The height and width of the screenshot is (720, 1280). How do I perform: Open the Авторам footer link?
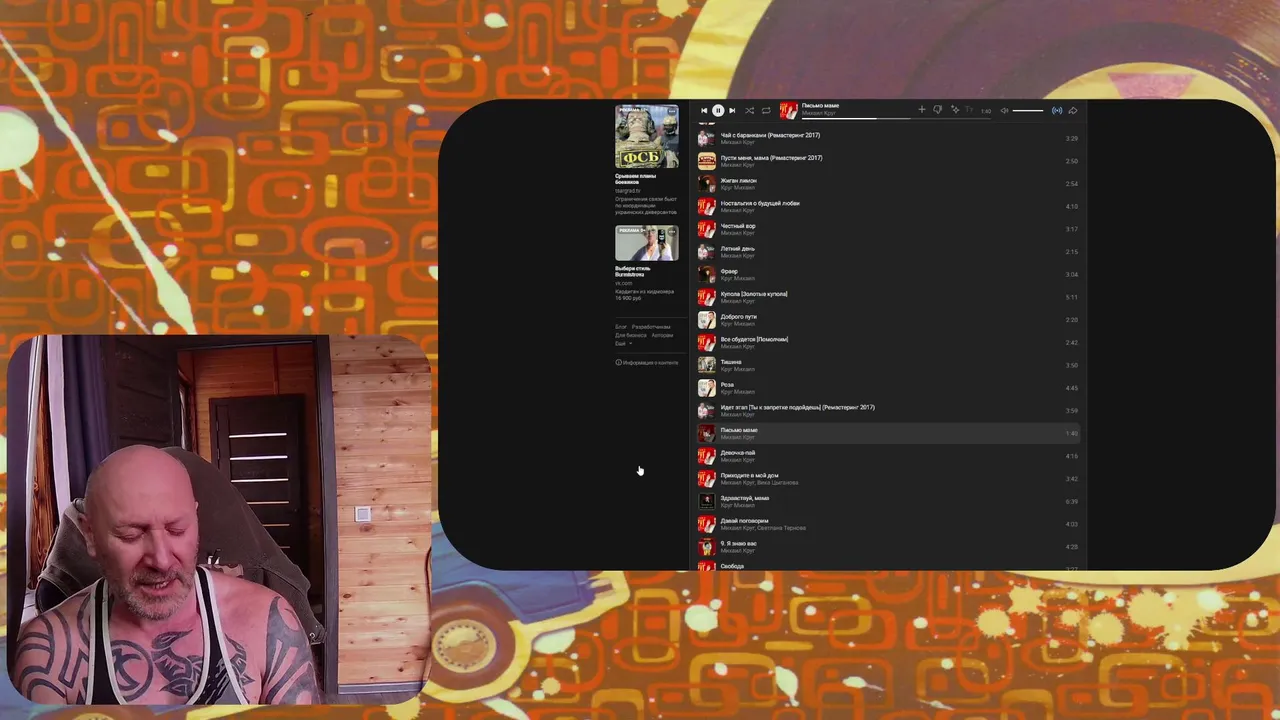pos(662,335)
